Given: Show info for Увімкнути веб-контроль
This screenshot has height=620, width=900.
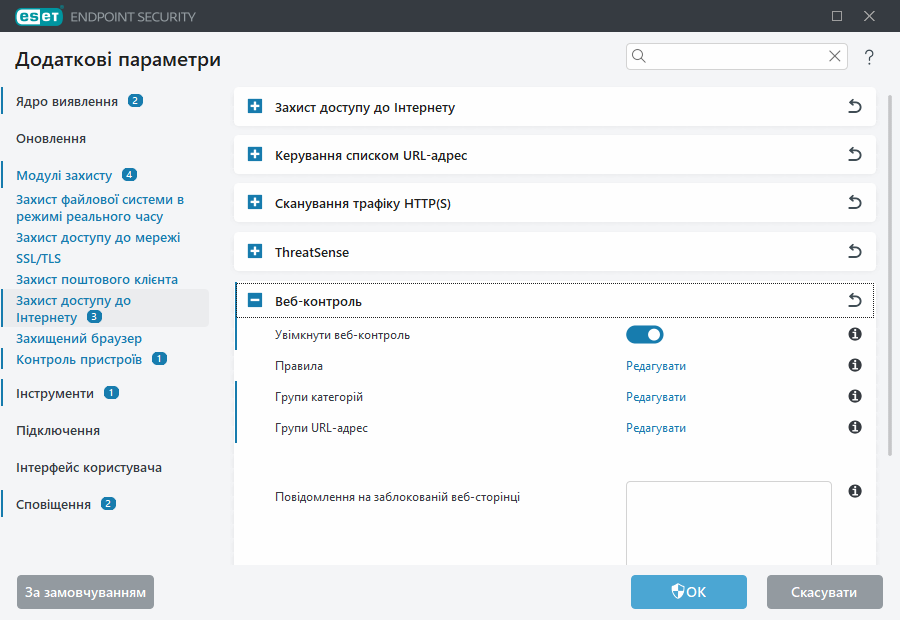Looking at the screenshot, I should point(855,335).
